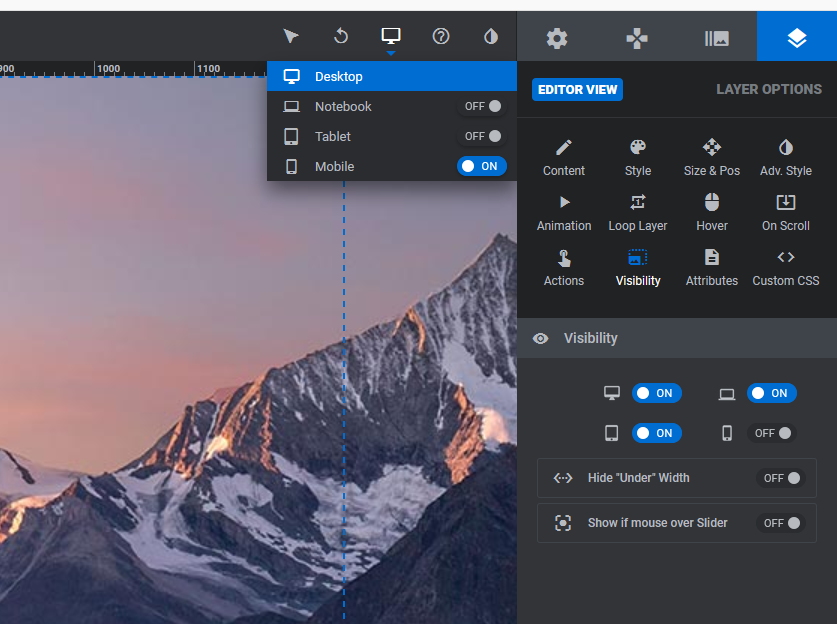Open the Size & Pos option
This screenshot has height=624, width=837.
click(712, 158)
